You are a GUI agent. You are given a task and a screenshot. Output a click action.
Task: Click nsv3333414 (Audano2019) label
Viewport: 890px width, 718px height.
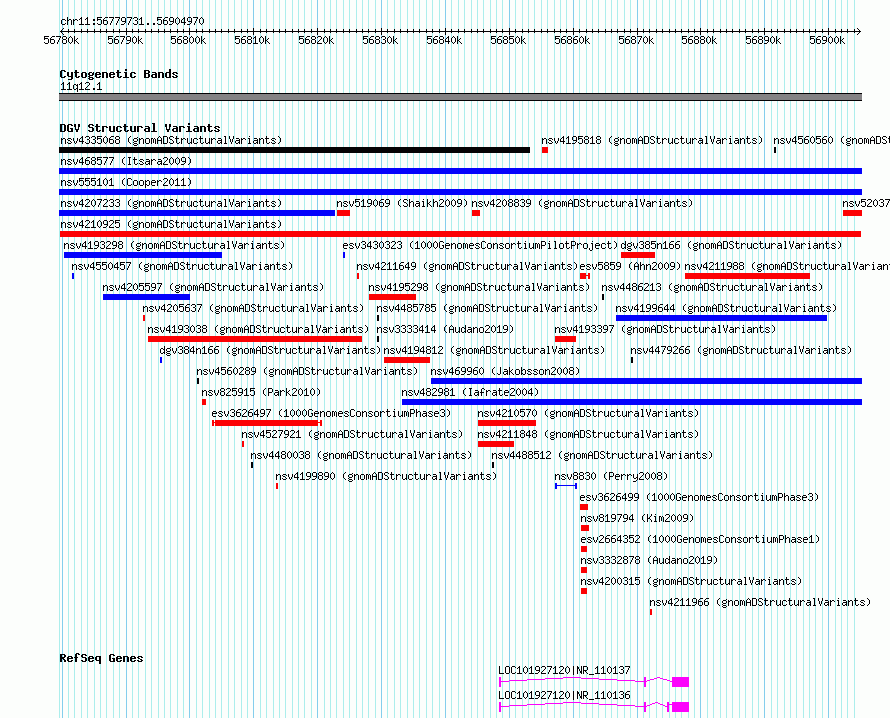(x=445, y=329)
